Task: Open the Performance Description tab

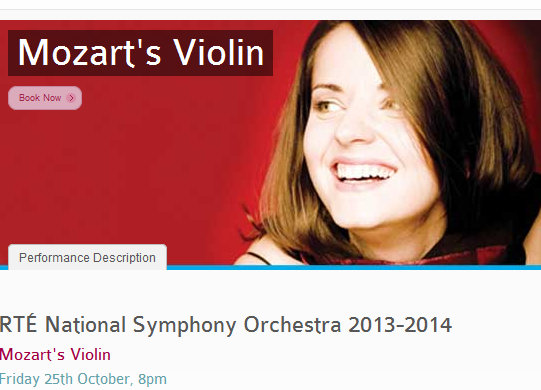Action: [x=87, y=257]
